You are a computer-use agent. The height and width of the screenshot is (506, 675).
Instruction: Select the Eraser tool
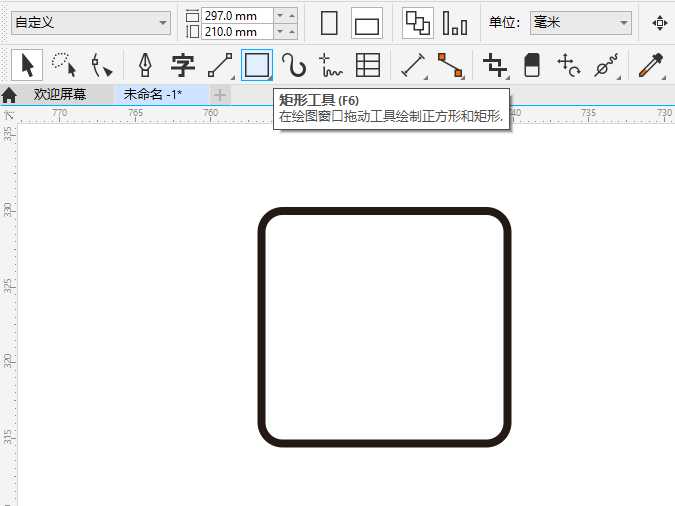[532, 65]
